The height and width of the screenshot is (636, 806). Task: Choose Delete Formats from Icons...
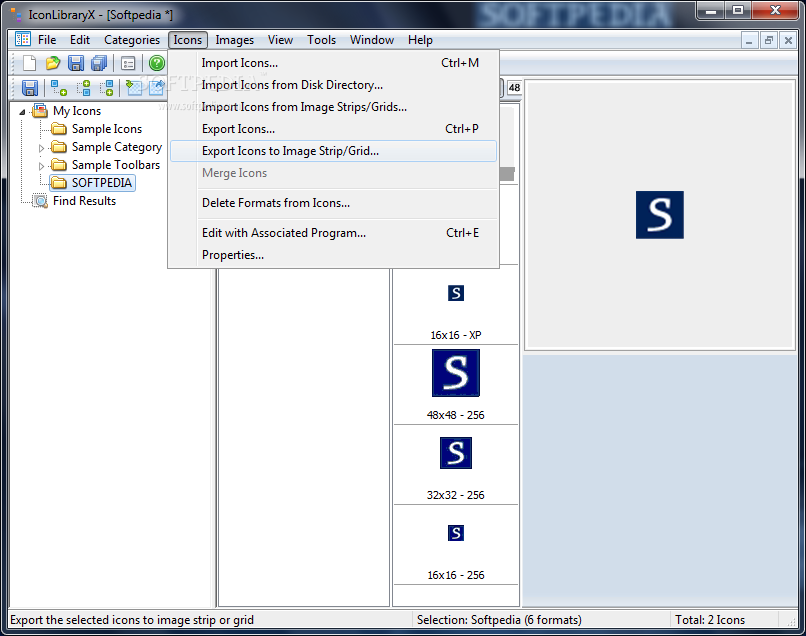(334, 203)
